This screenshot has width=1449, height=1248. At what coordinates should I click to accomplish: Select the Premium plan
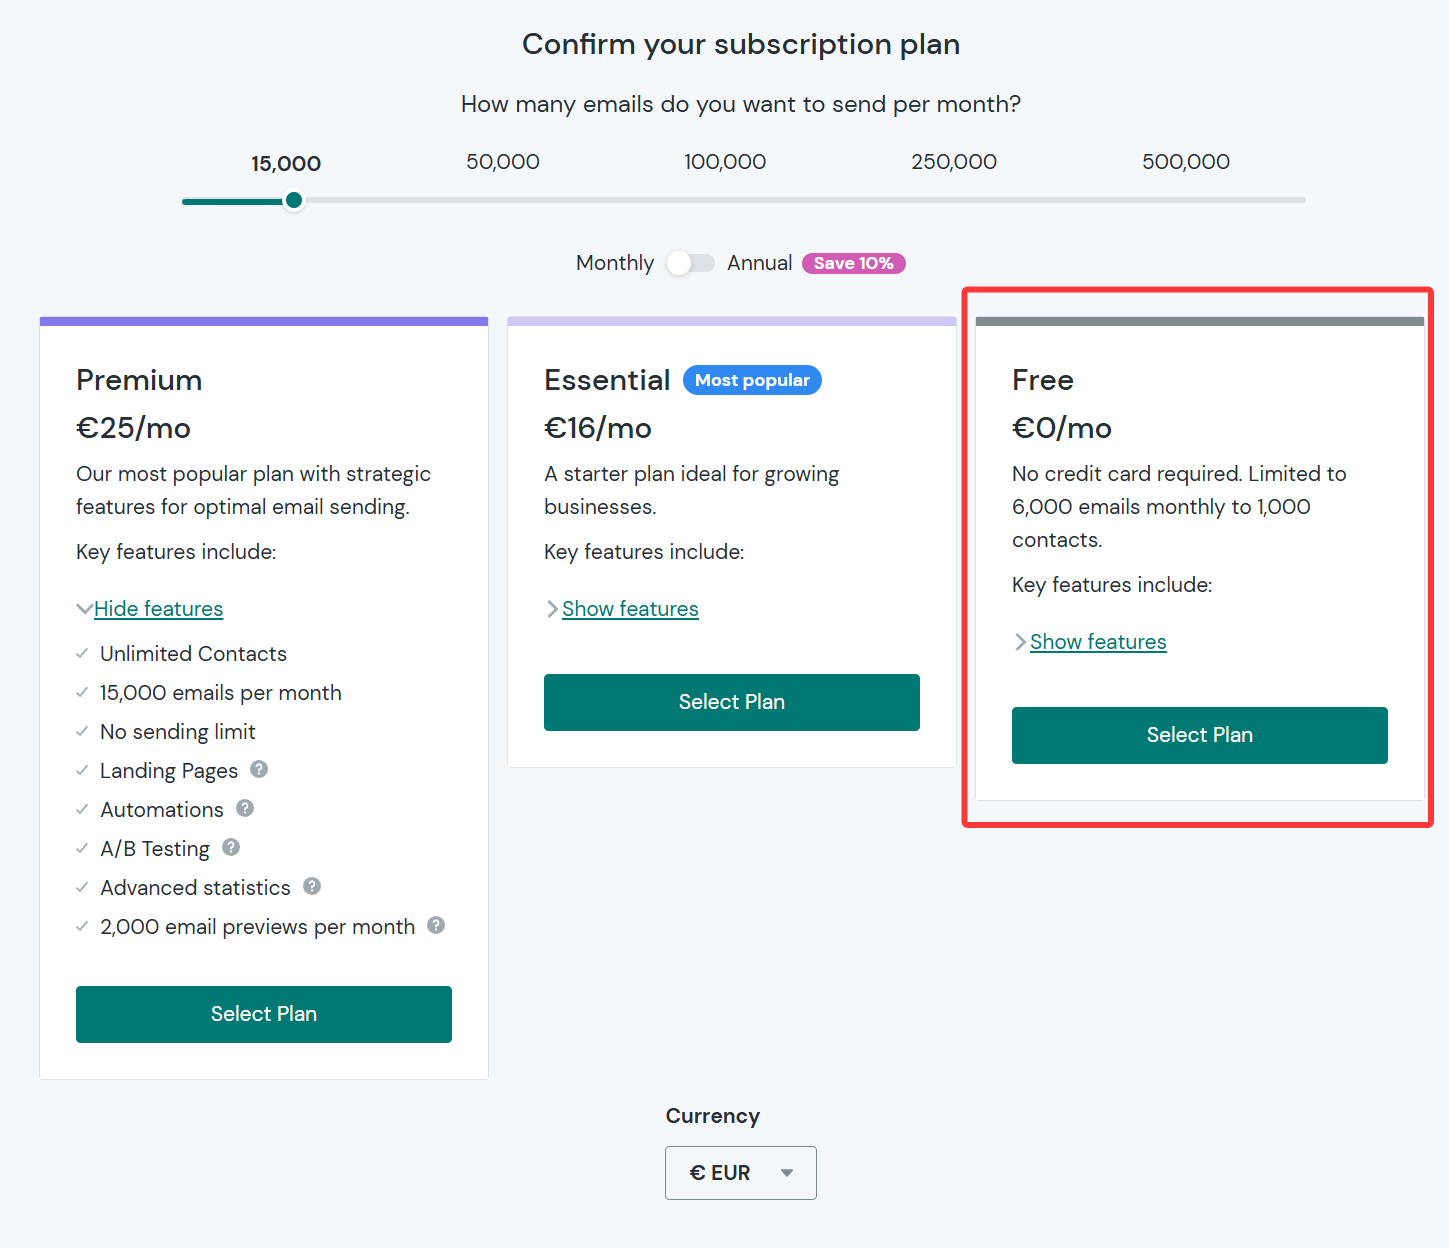(x=264, y=1014)
